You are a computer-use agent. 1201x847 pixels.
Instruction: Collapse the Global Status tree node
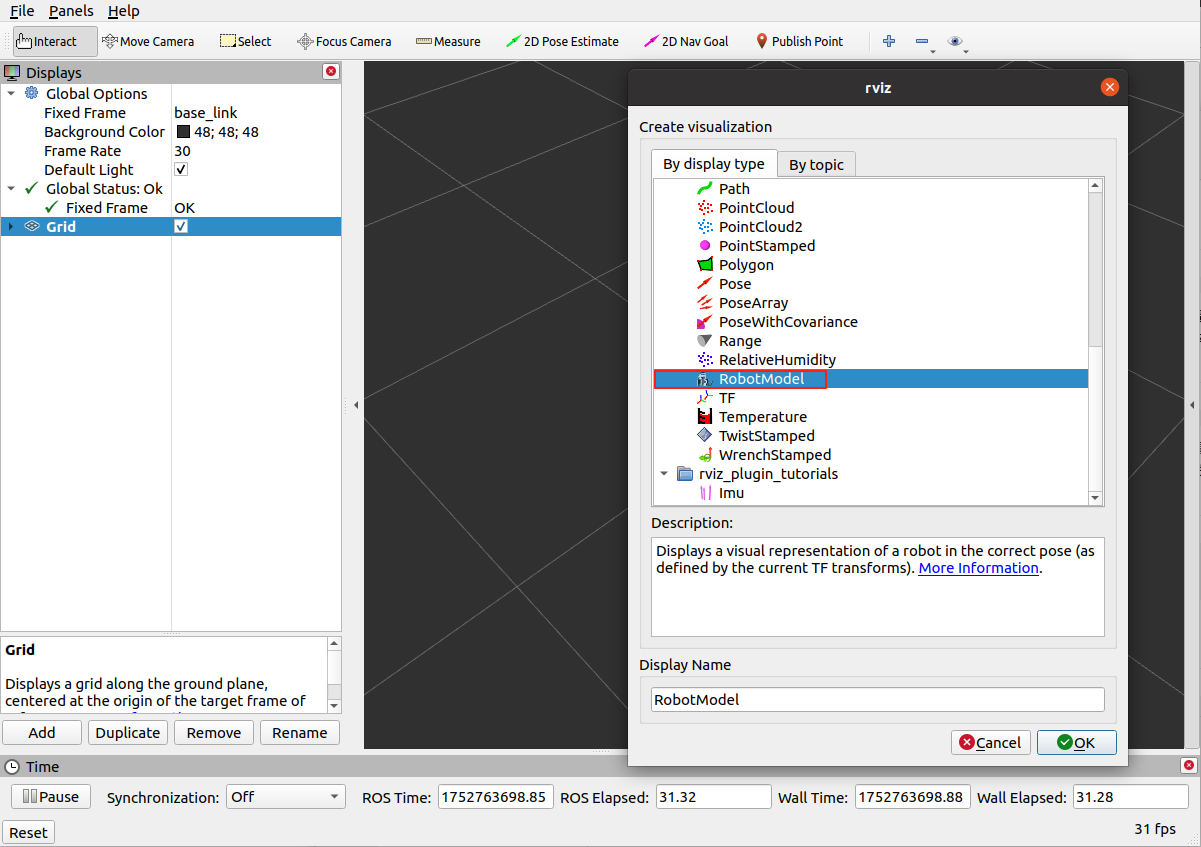11,188
